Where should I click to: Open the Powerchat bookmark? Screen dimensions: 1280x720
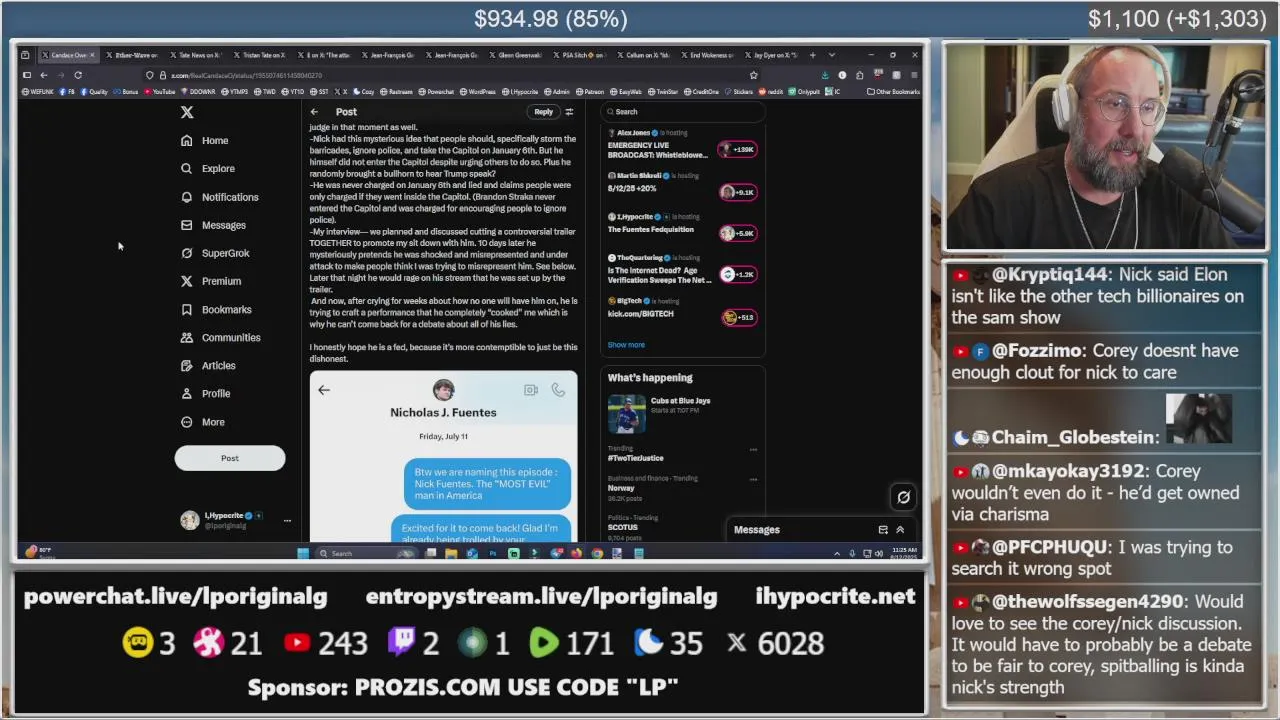tap(437, 92)
